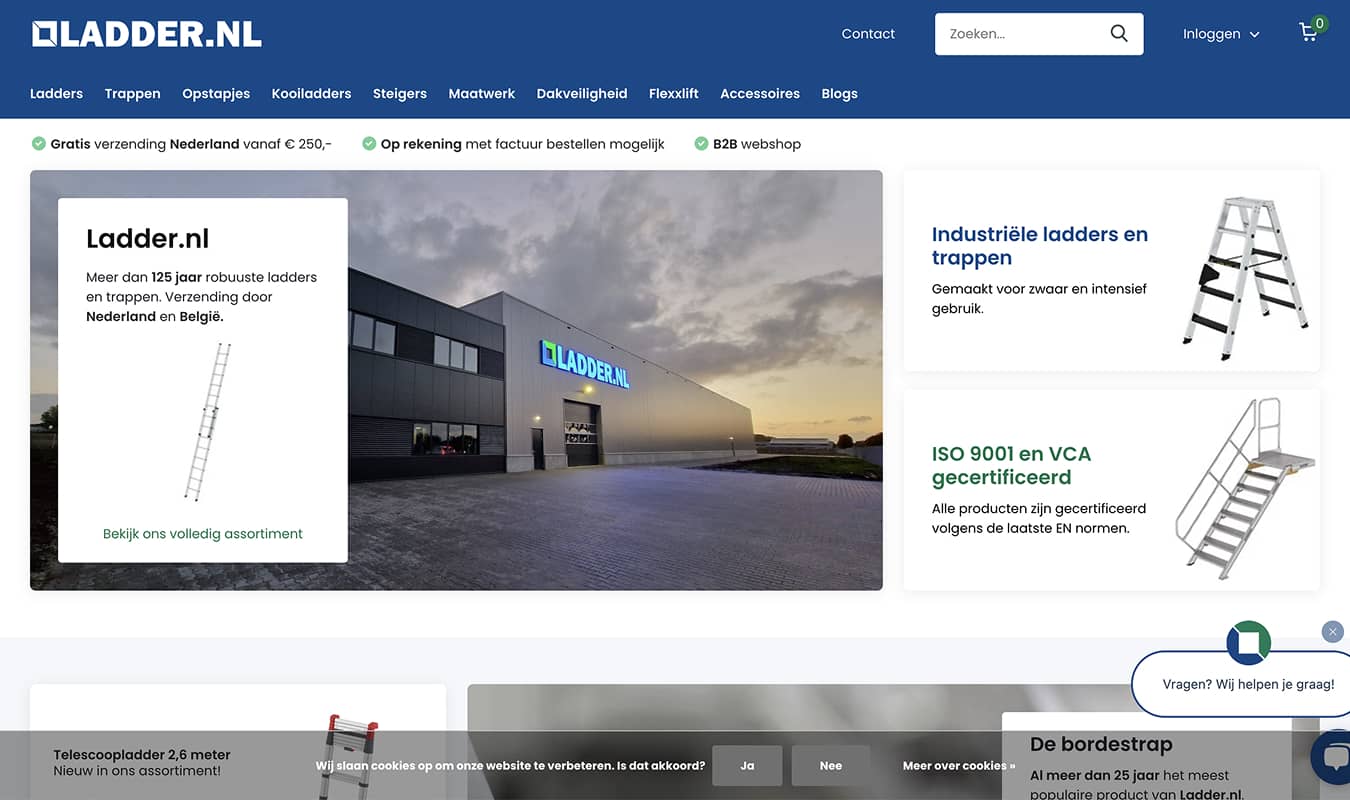Open the Blogs menu item
This screenshot has height=800, width=1350.
[x=840, y=94]
